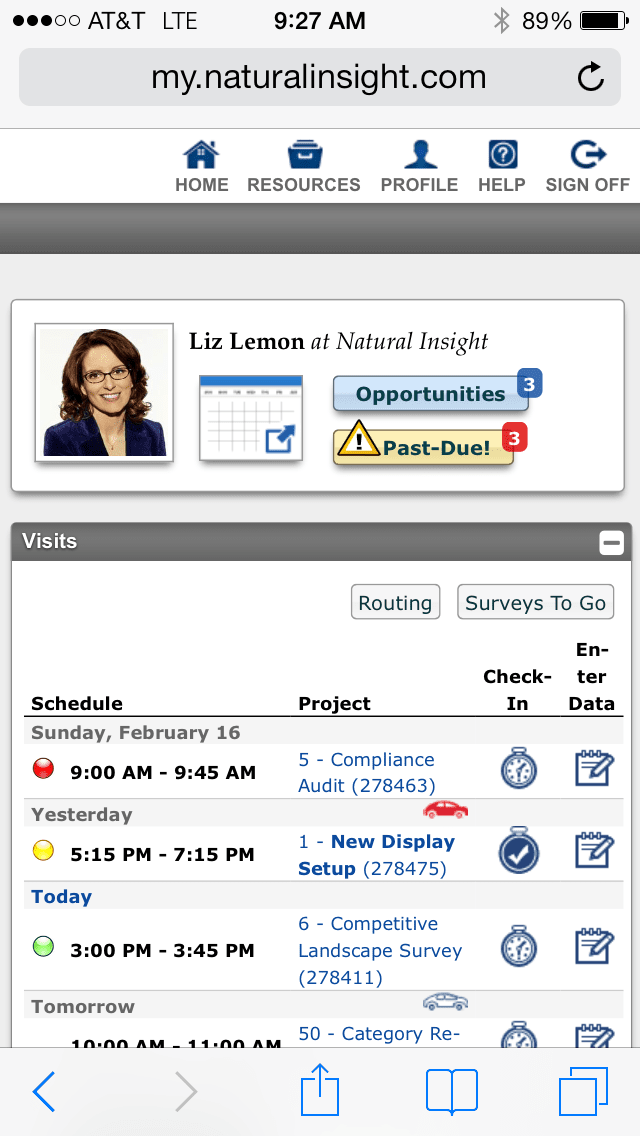
Task: Open Enter Data notepad for Compliance Audit
Action: click(x=591, y=770)
